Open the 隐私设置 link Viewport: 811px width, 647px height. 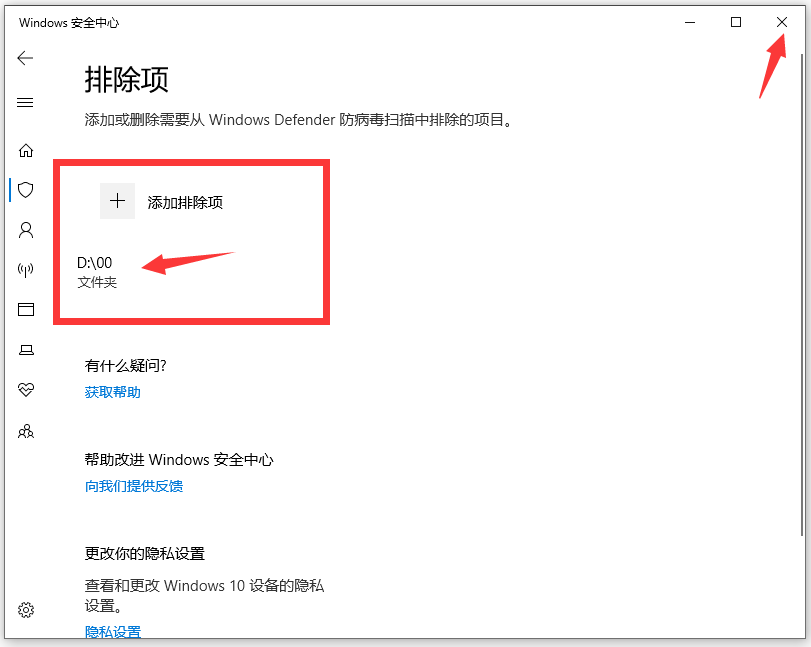tap(113, 631)
